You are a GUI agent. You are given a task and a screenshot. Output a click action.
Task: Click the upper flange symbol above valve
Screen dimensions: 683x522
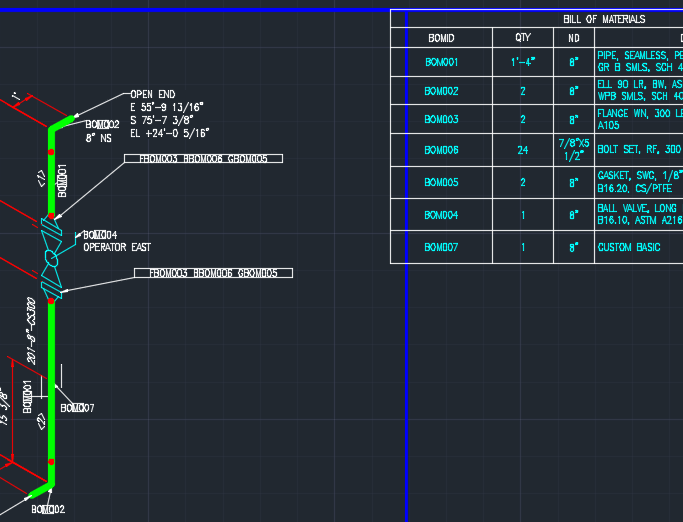(x=51, y=227)
